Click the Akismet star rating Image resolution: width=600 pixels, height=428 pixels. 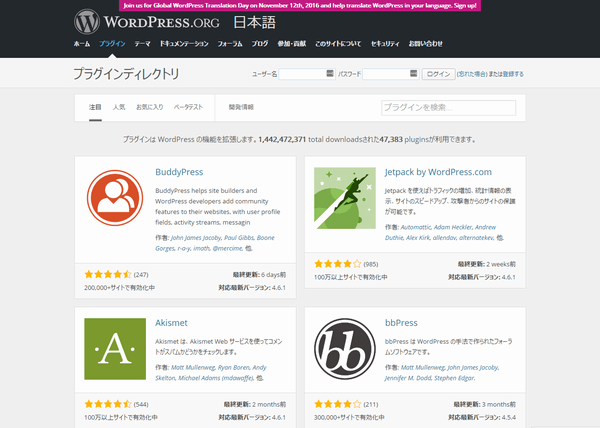click(108, 404)
